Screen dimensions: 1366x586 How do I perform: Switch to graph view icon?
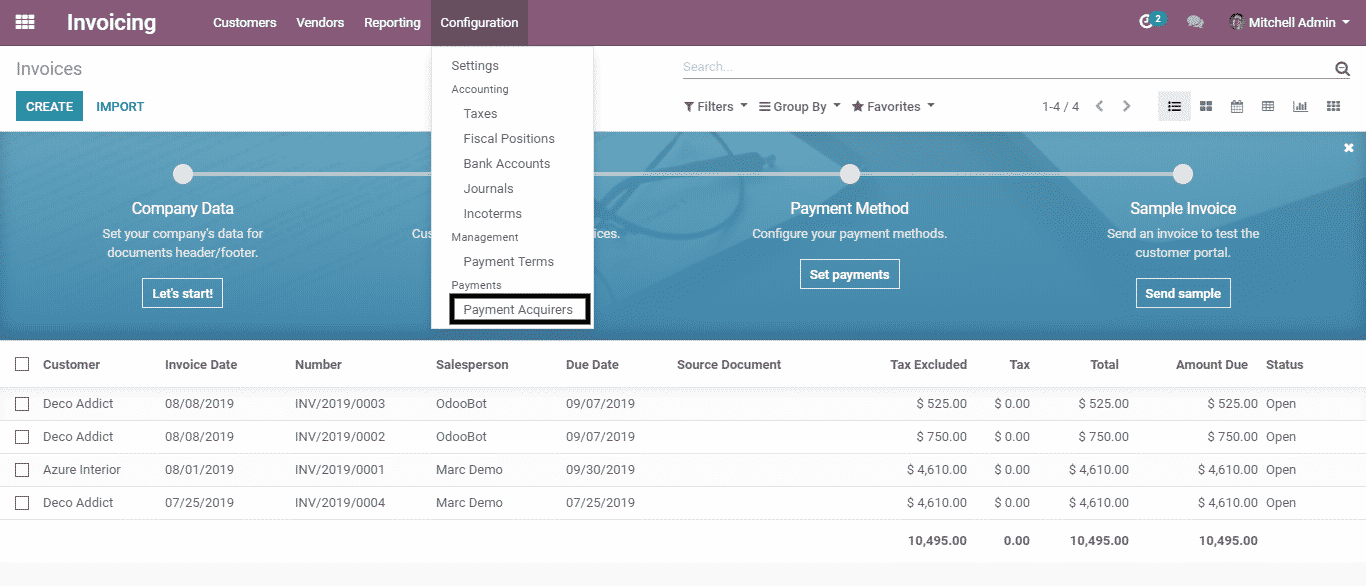point(1300,106)
